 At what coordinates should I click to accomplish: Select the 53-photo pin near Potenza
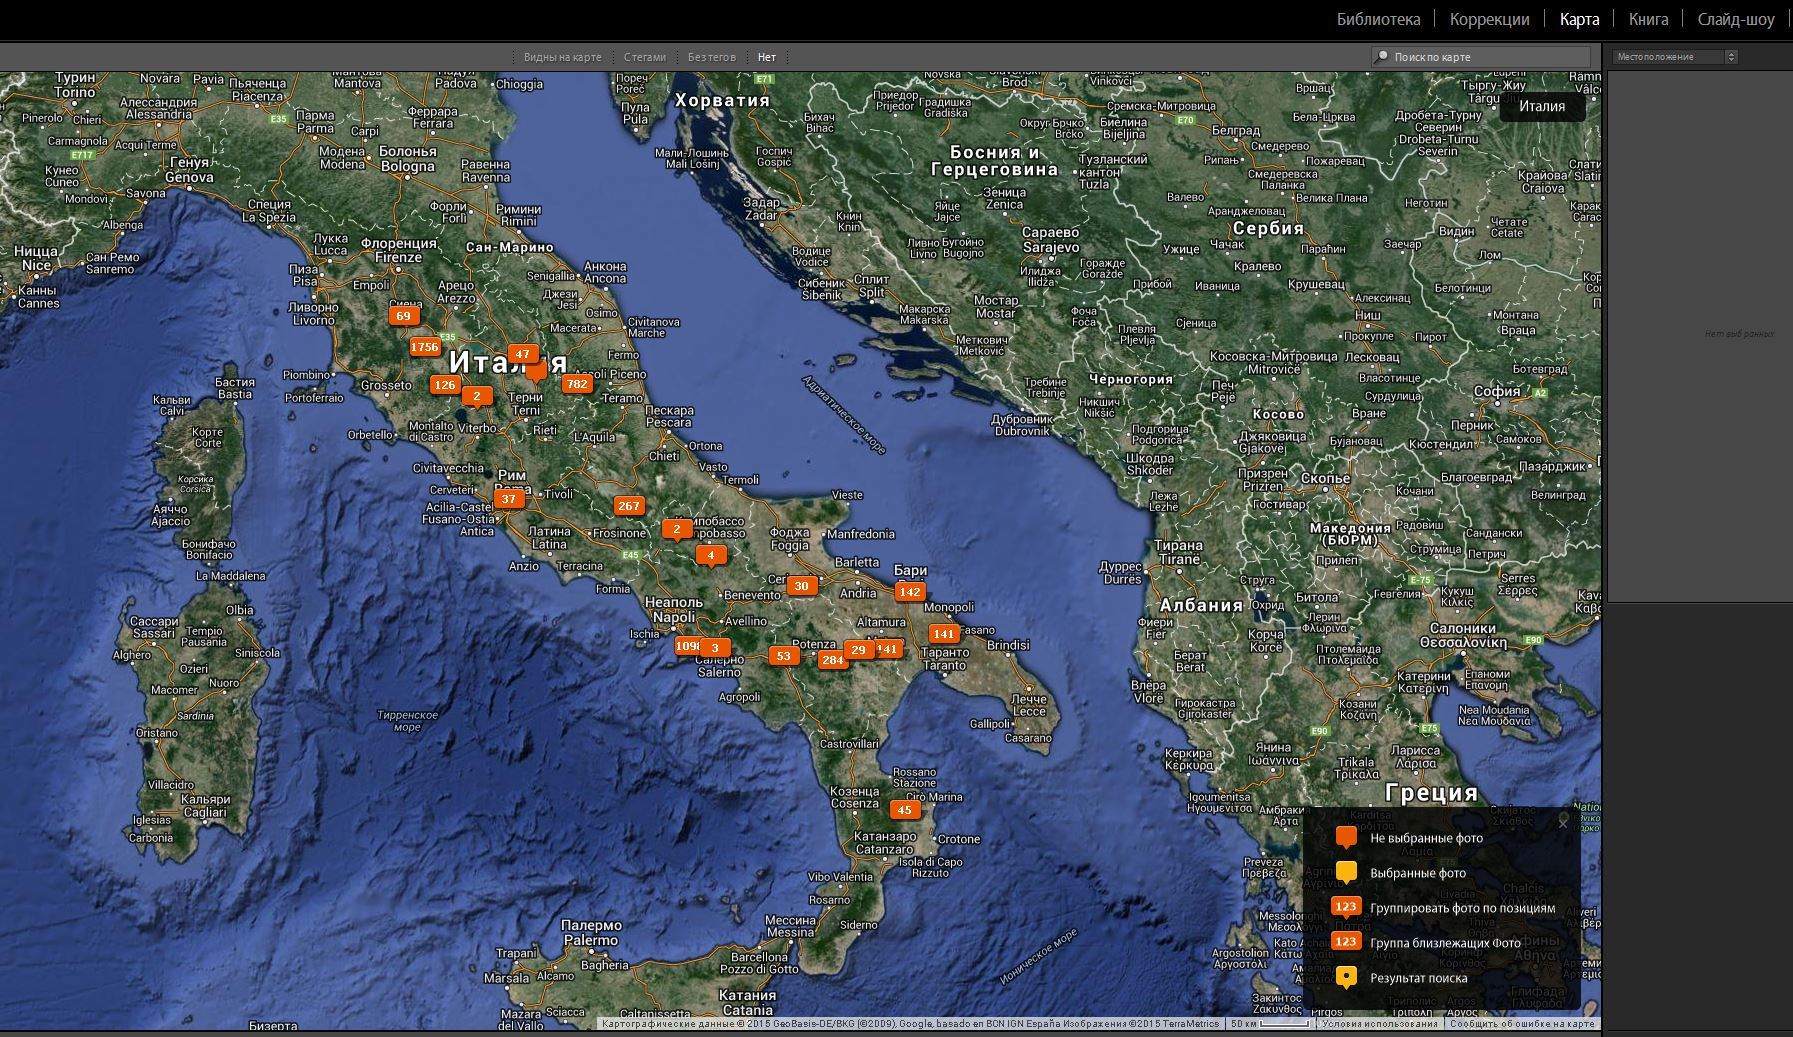(783, 657)
